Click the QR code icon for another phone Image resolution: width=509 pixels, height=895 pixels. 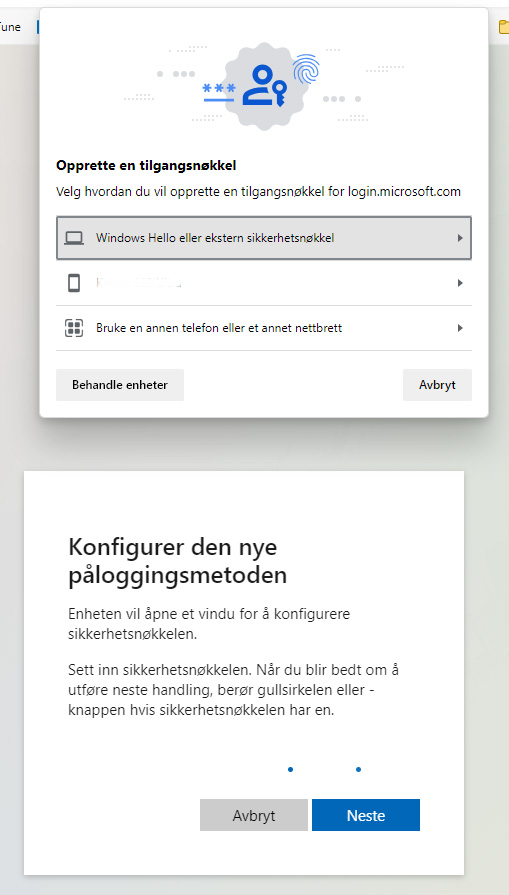pyautogui.click(x=74, y=328)
